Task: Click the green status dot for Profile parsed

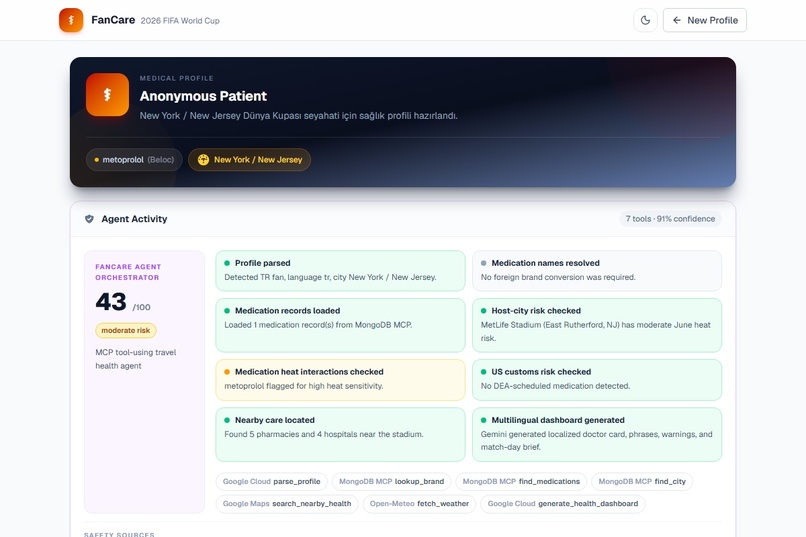Action: [x=227, y=263]
